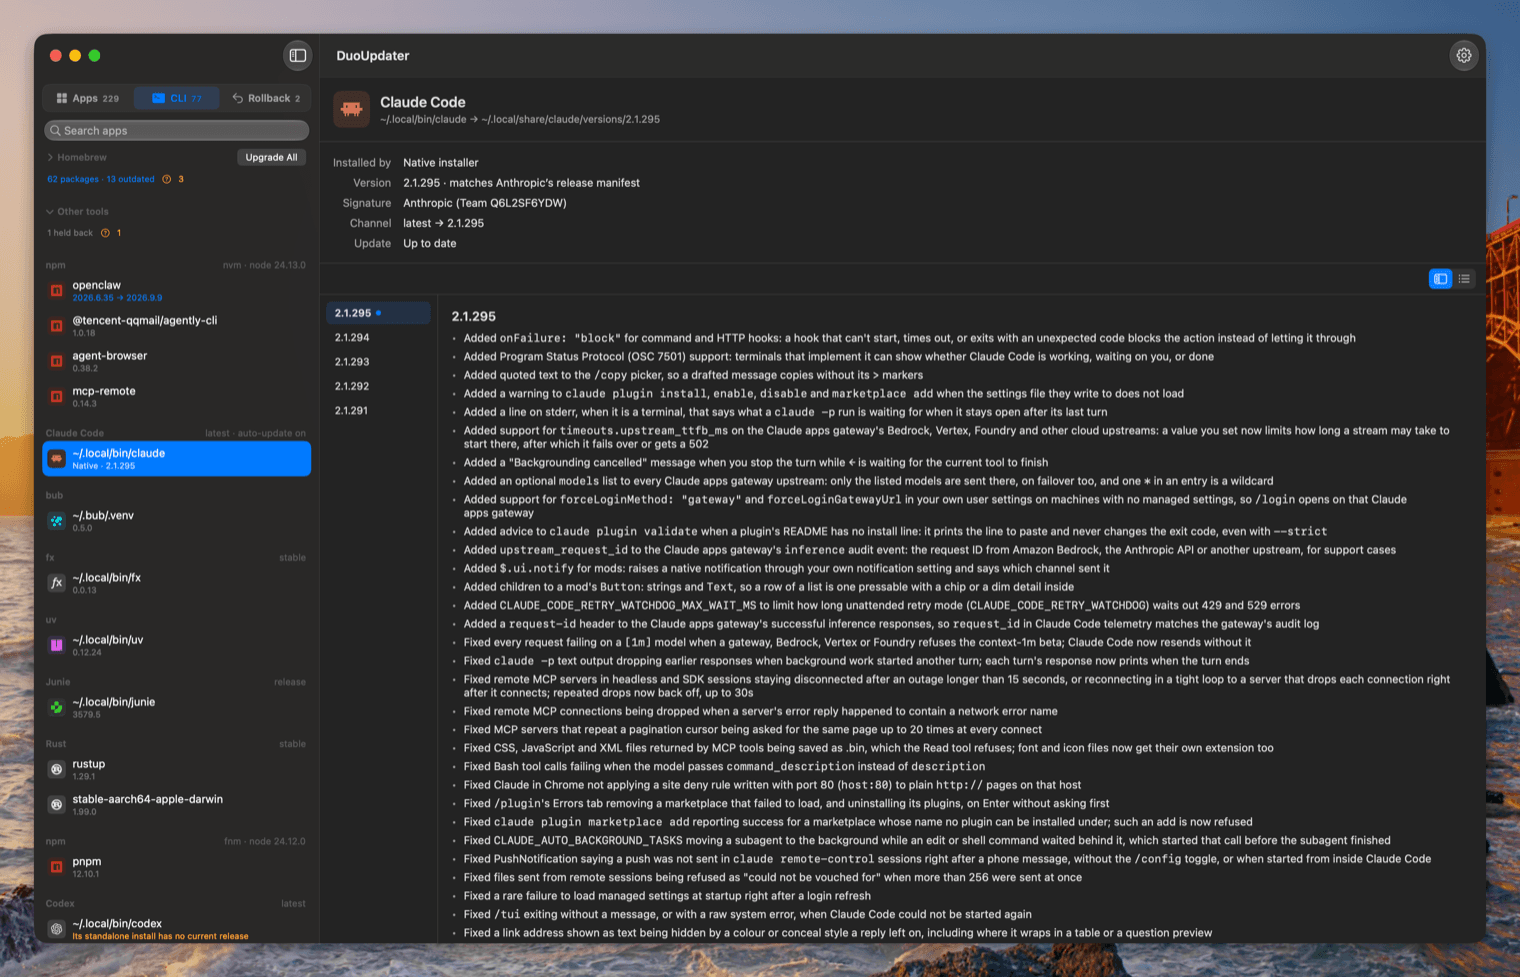Select the CLI tab
Screen dimensions: 1520x977
click(177, 98)
